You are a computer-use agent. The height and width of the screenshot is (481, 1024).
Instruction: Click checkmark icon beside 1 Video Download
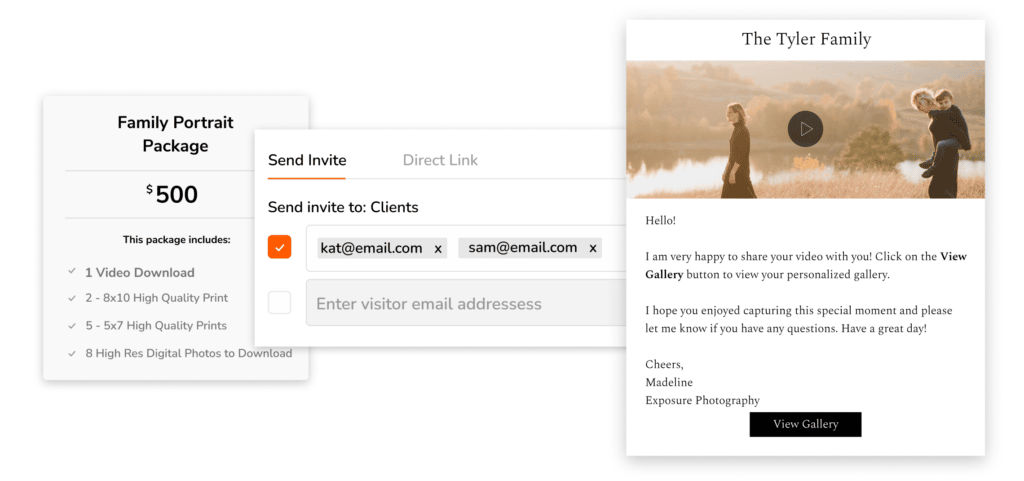pyautogui.click(x=72, y=272)
